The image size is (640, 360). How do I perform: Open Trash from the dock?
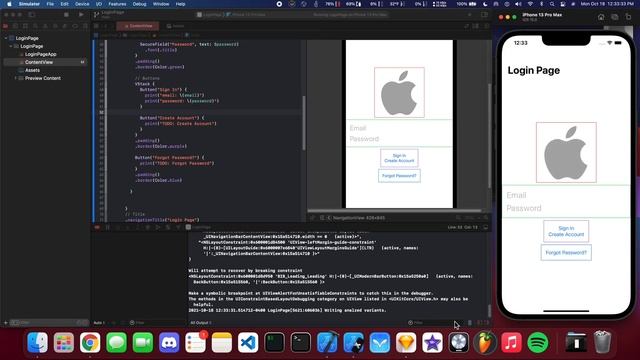[602, 342]
